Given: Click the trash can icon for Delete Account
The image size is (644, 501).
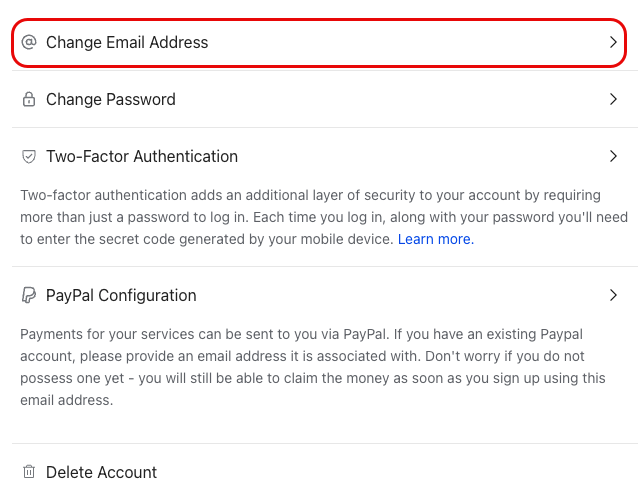Looking at the screenshot, I should point(29,472).
